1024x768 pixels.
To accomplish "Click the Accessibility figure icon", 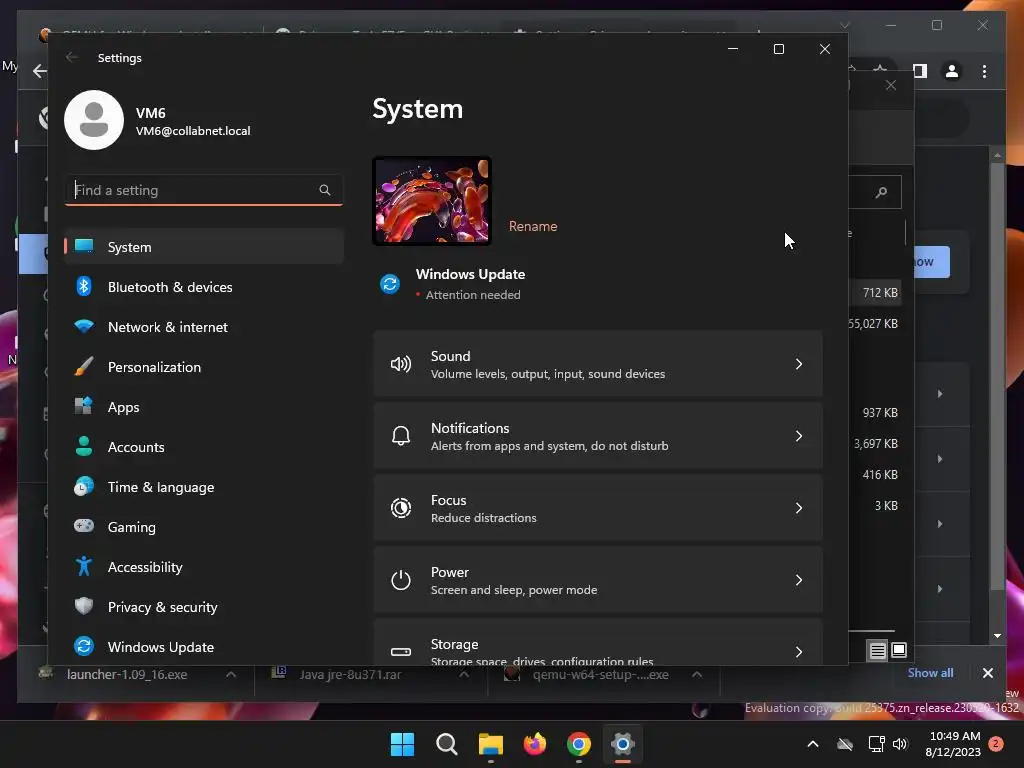I will pyautogui.click(x=84, y=566).
